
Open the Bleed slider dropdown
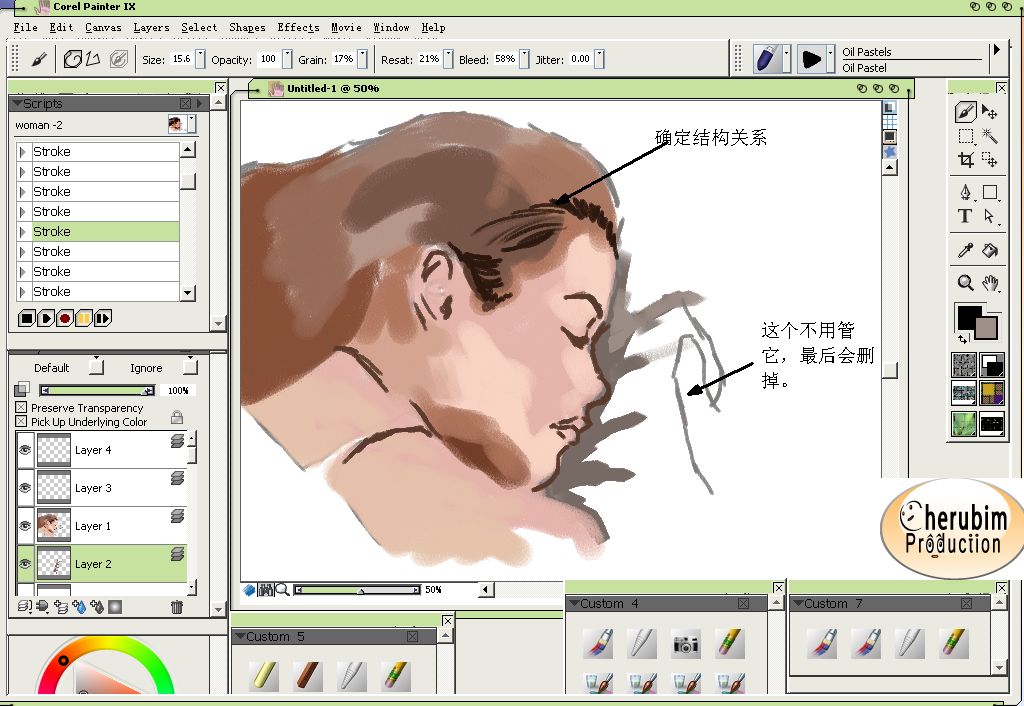(524, 59)
